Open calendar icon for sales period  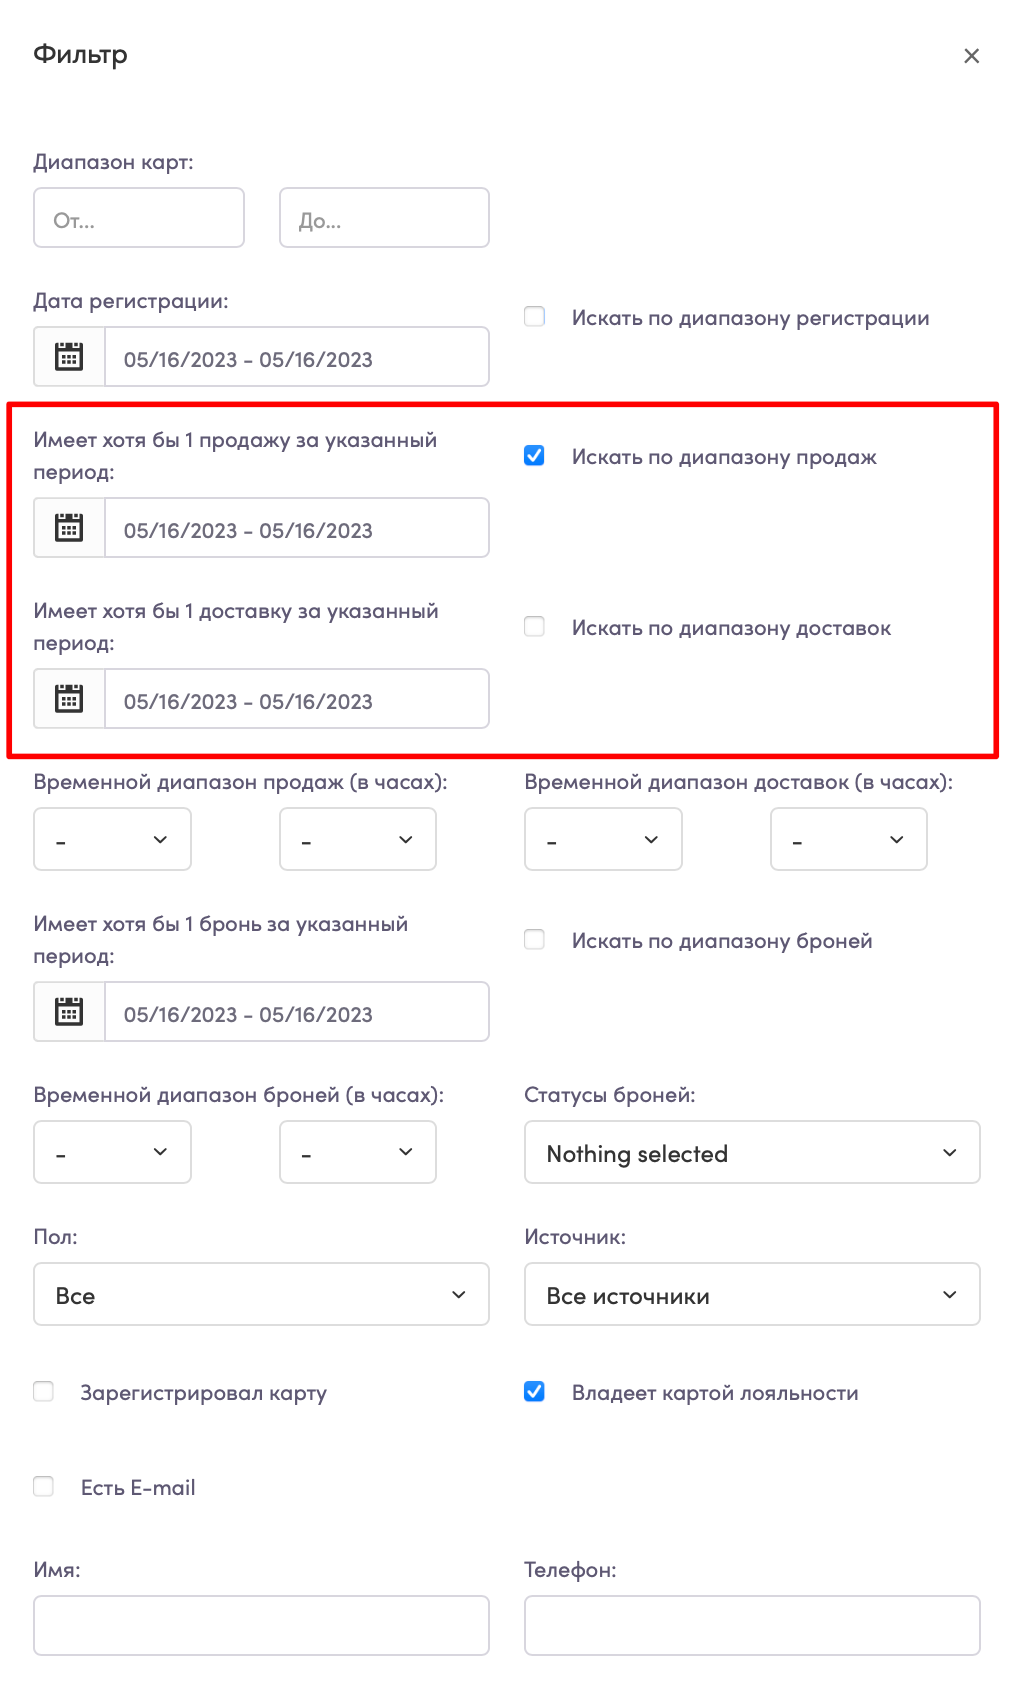point(69,528)
